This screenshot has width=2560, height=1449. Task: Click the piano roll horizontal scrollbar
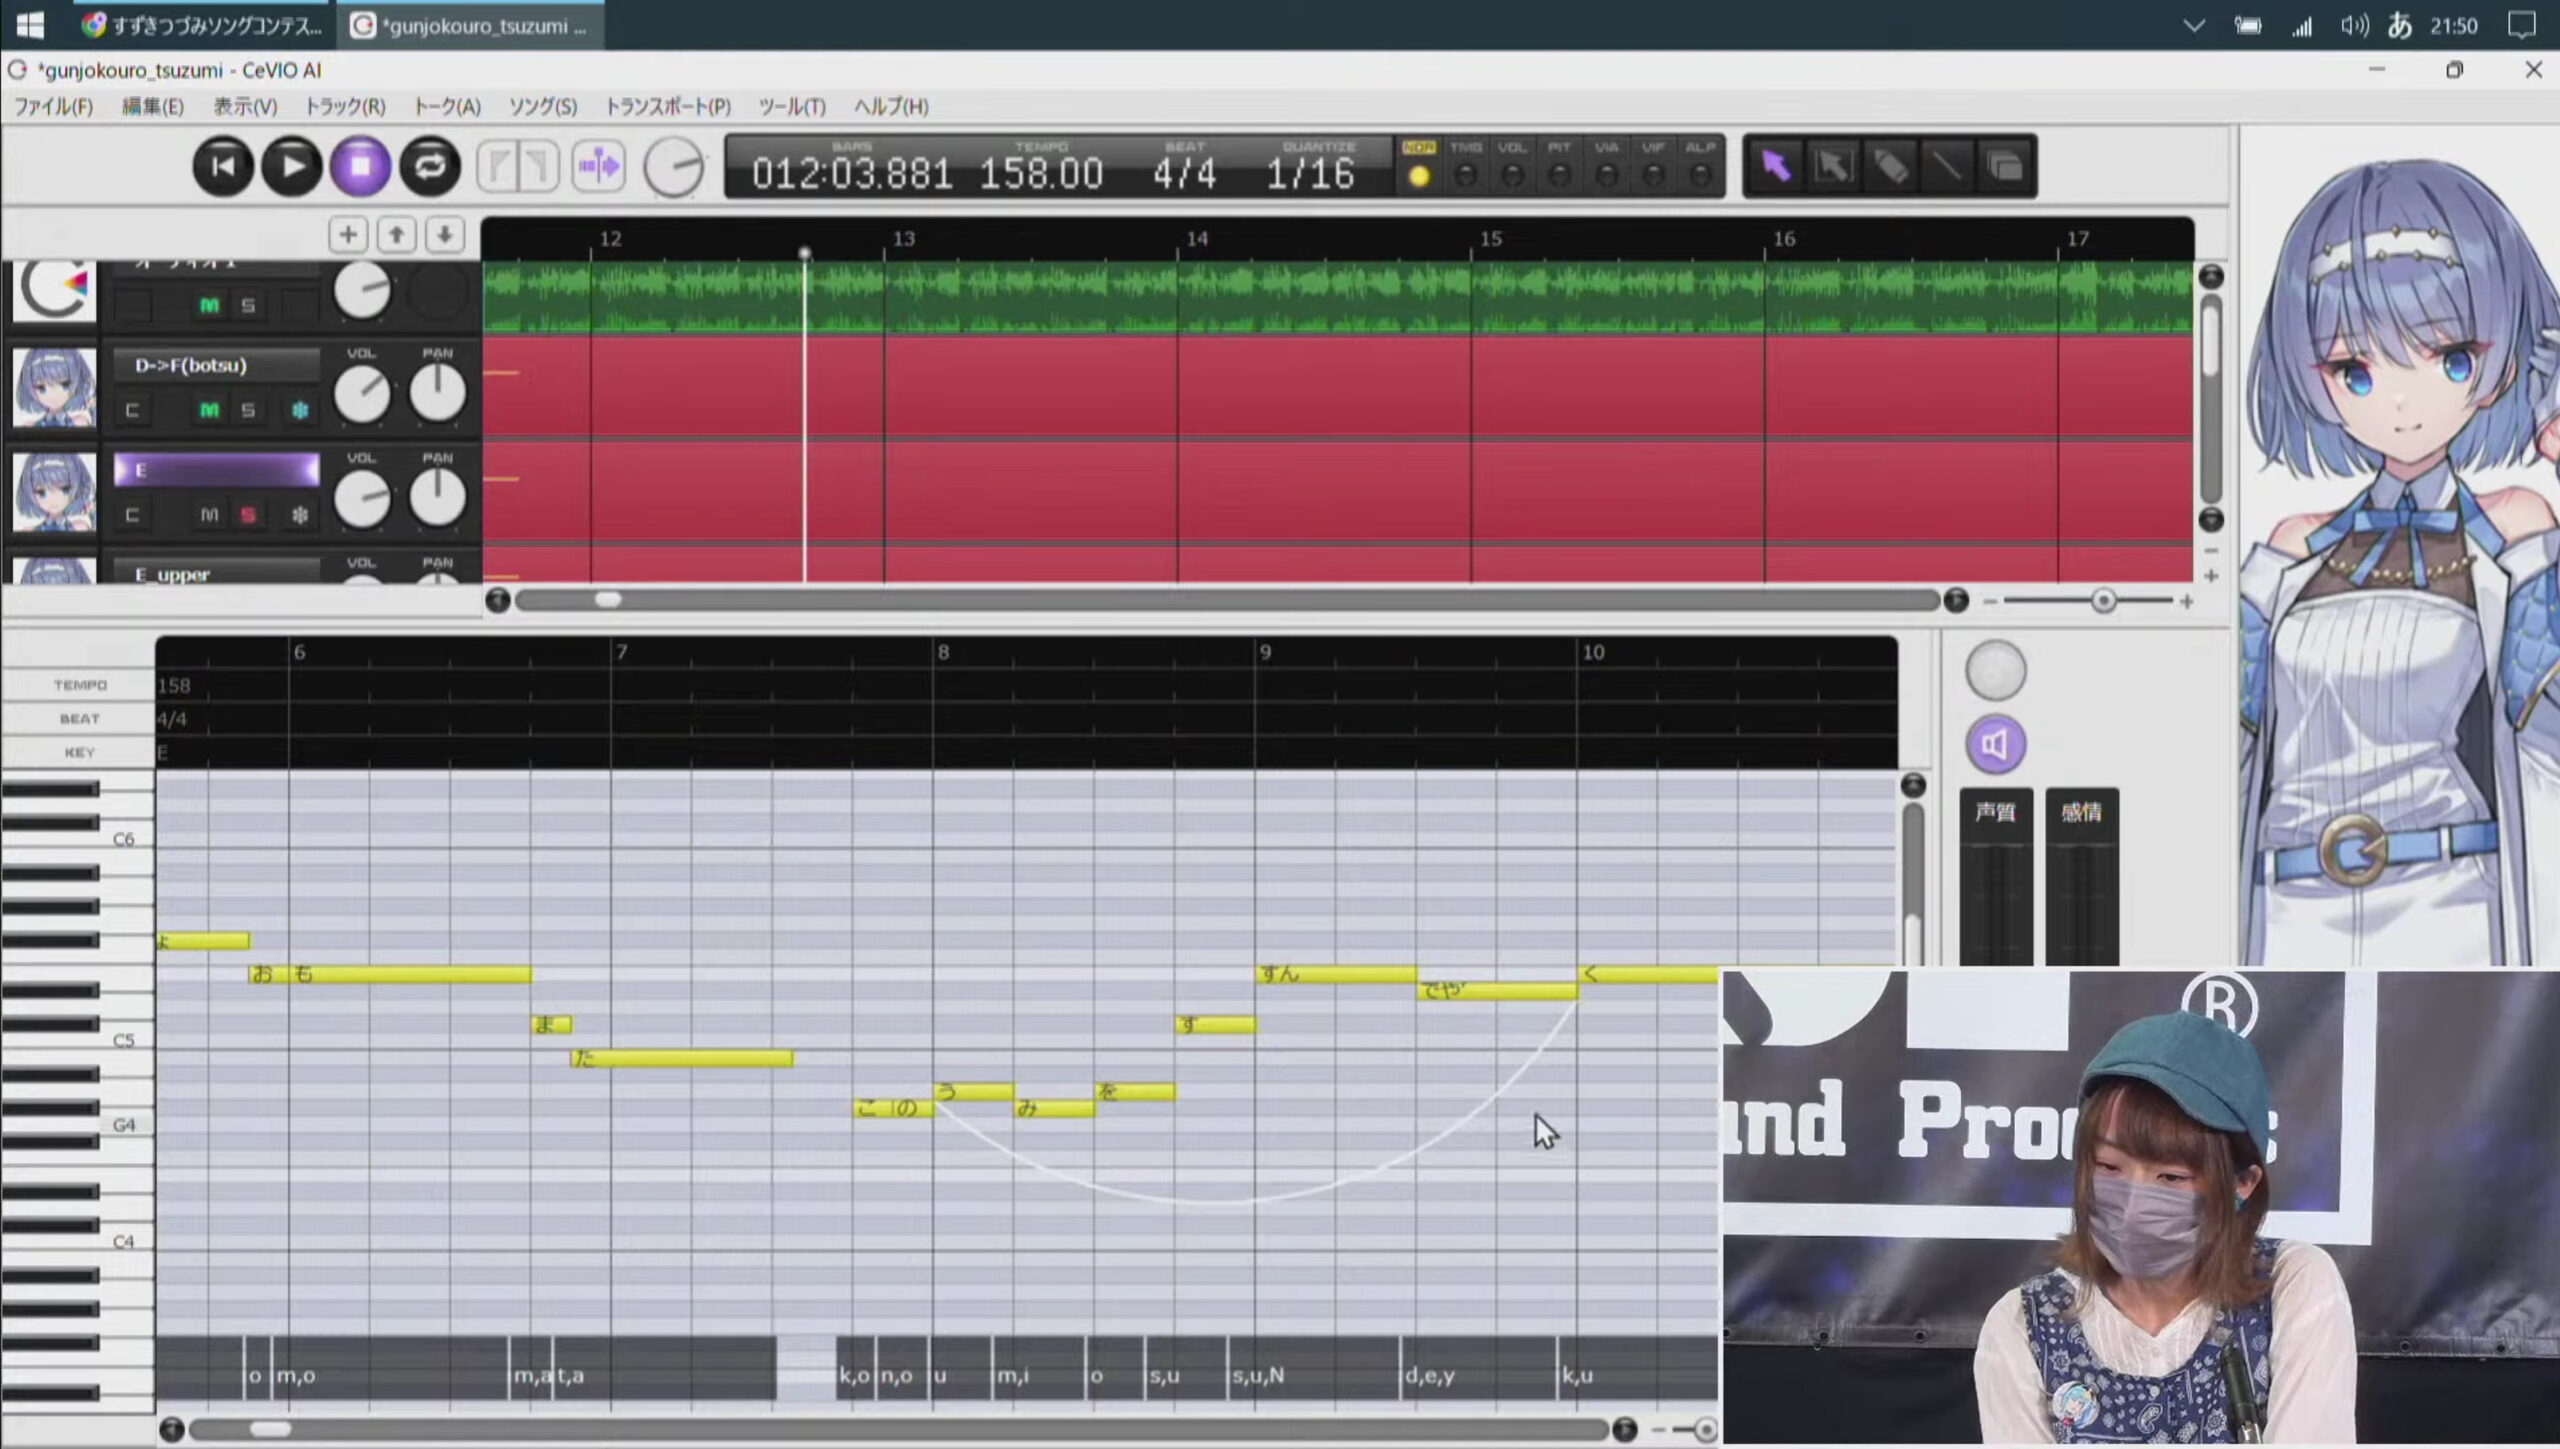pos(898,1429)
